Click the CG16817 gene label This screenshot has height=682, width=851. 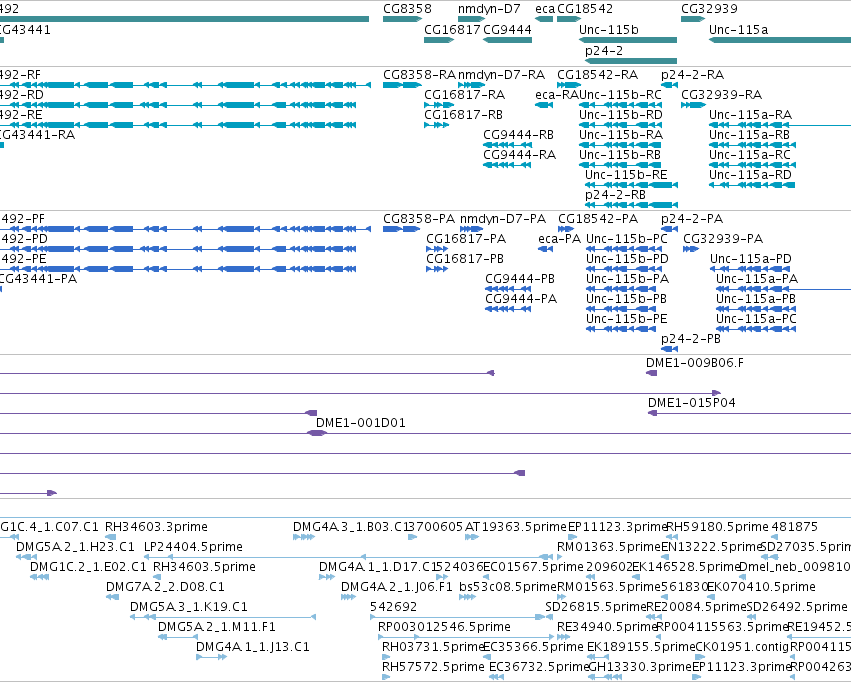(452, 29)
